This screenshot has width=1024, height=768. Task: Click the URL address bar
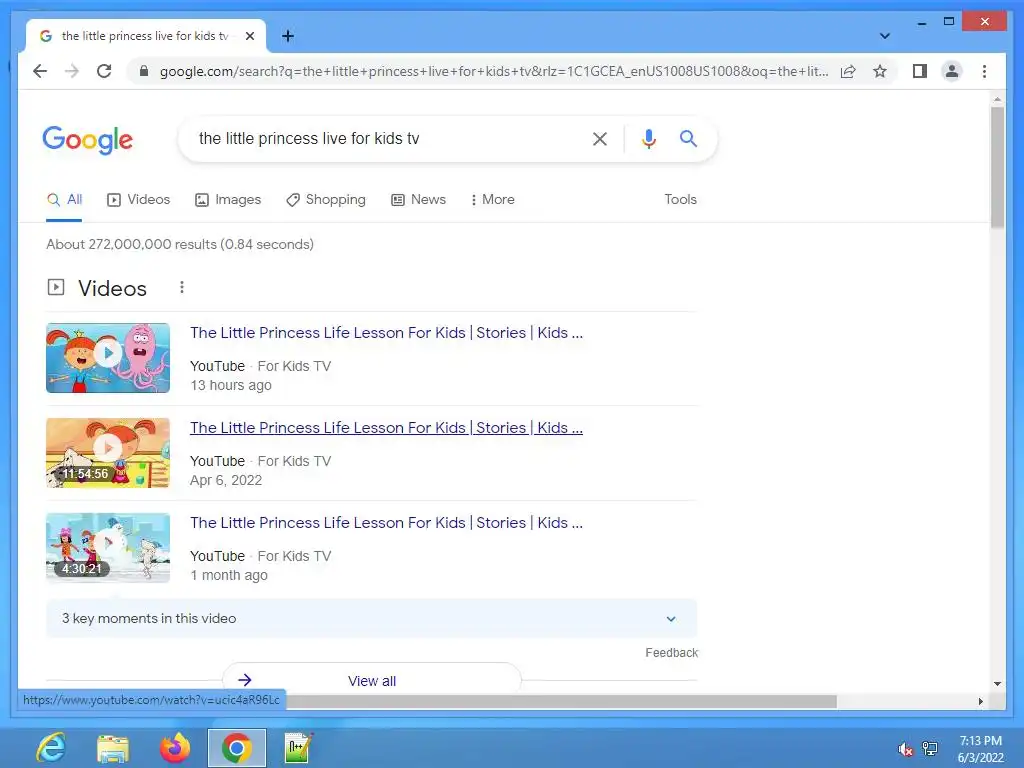click(493, 71)
